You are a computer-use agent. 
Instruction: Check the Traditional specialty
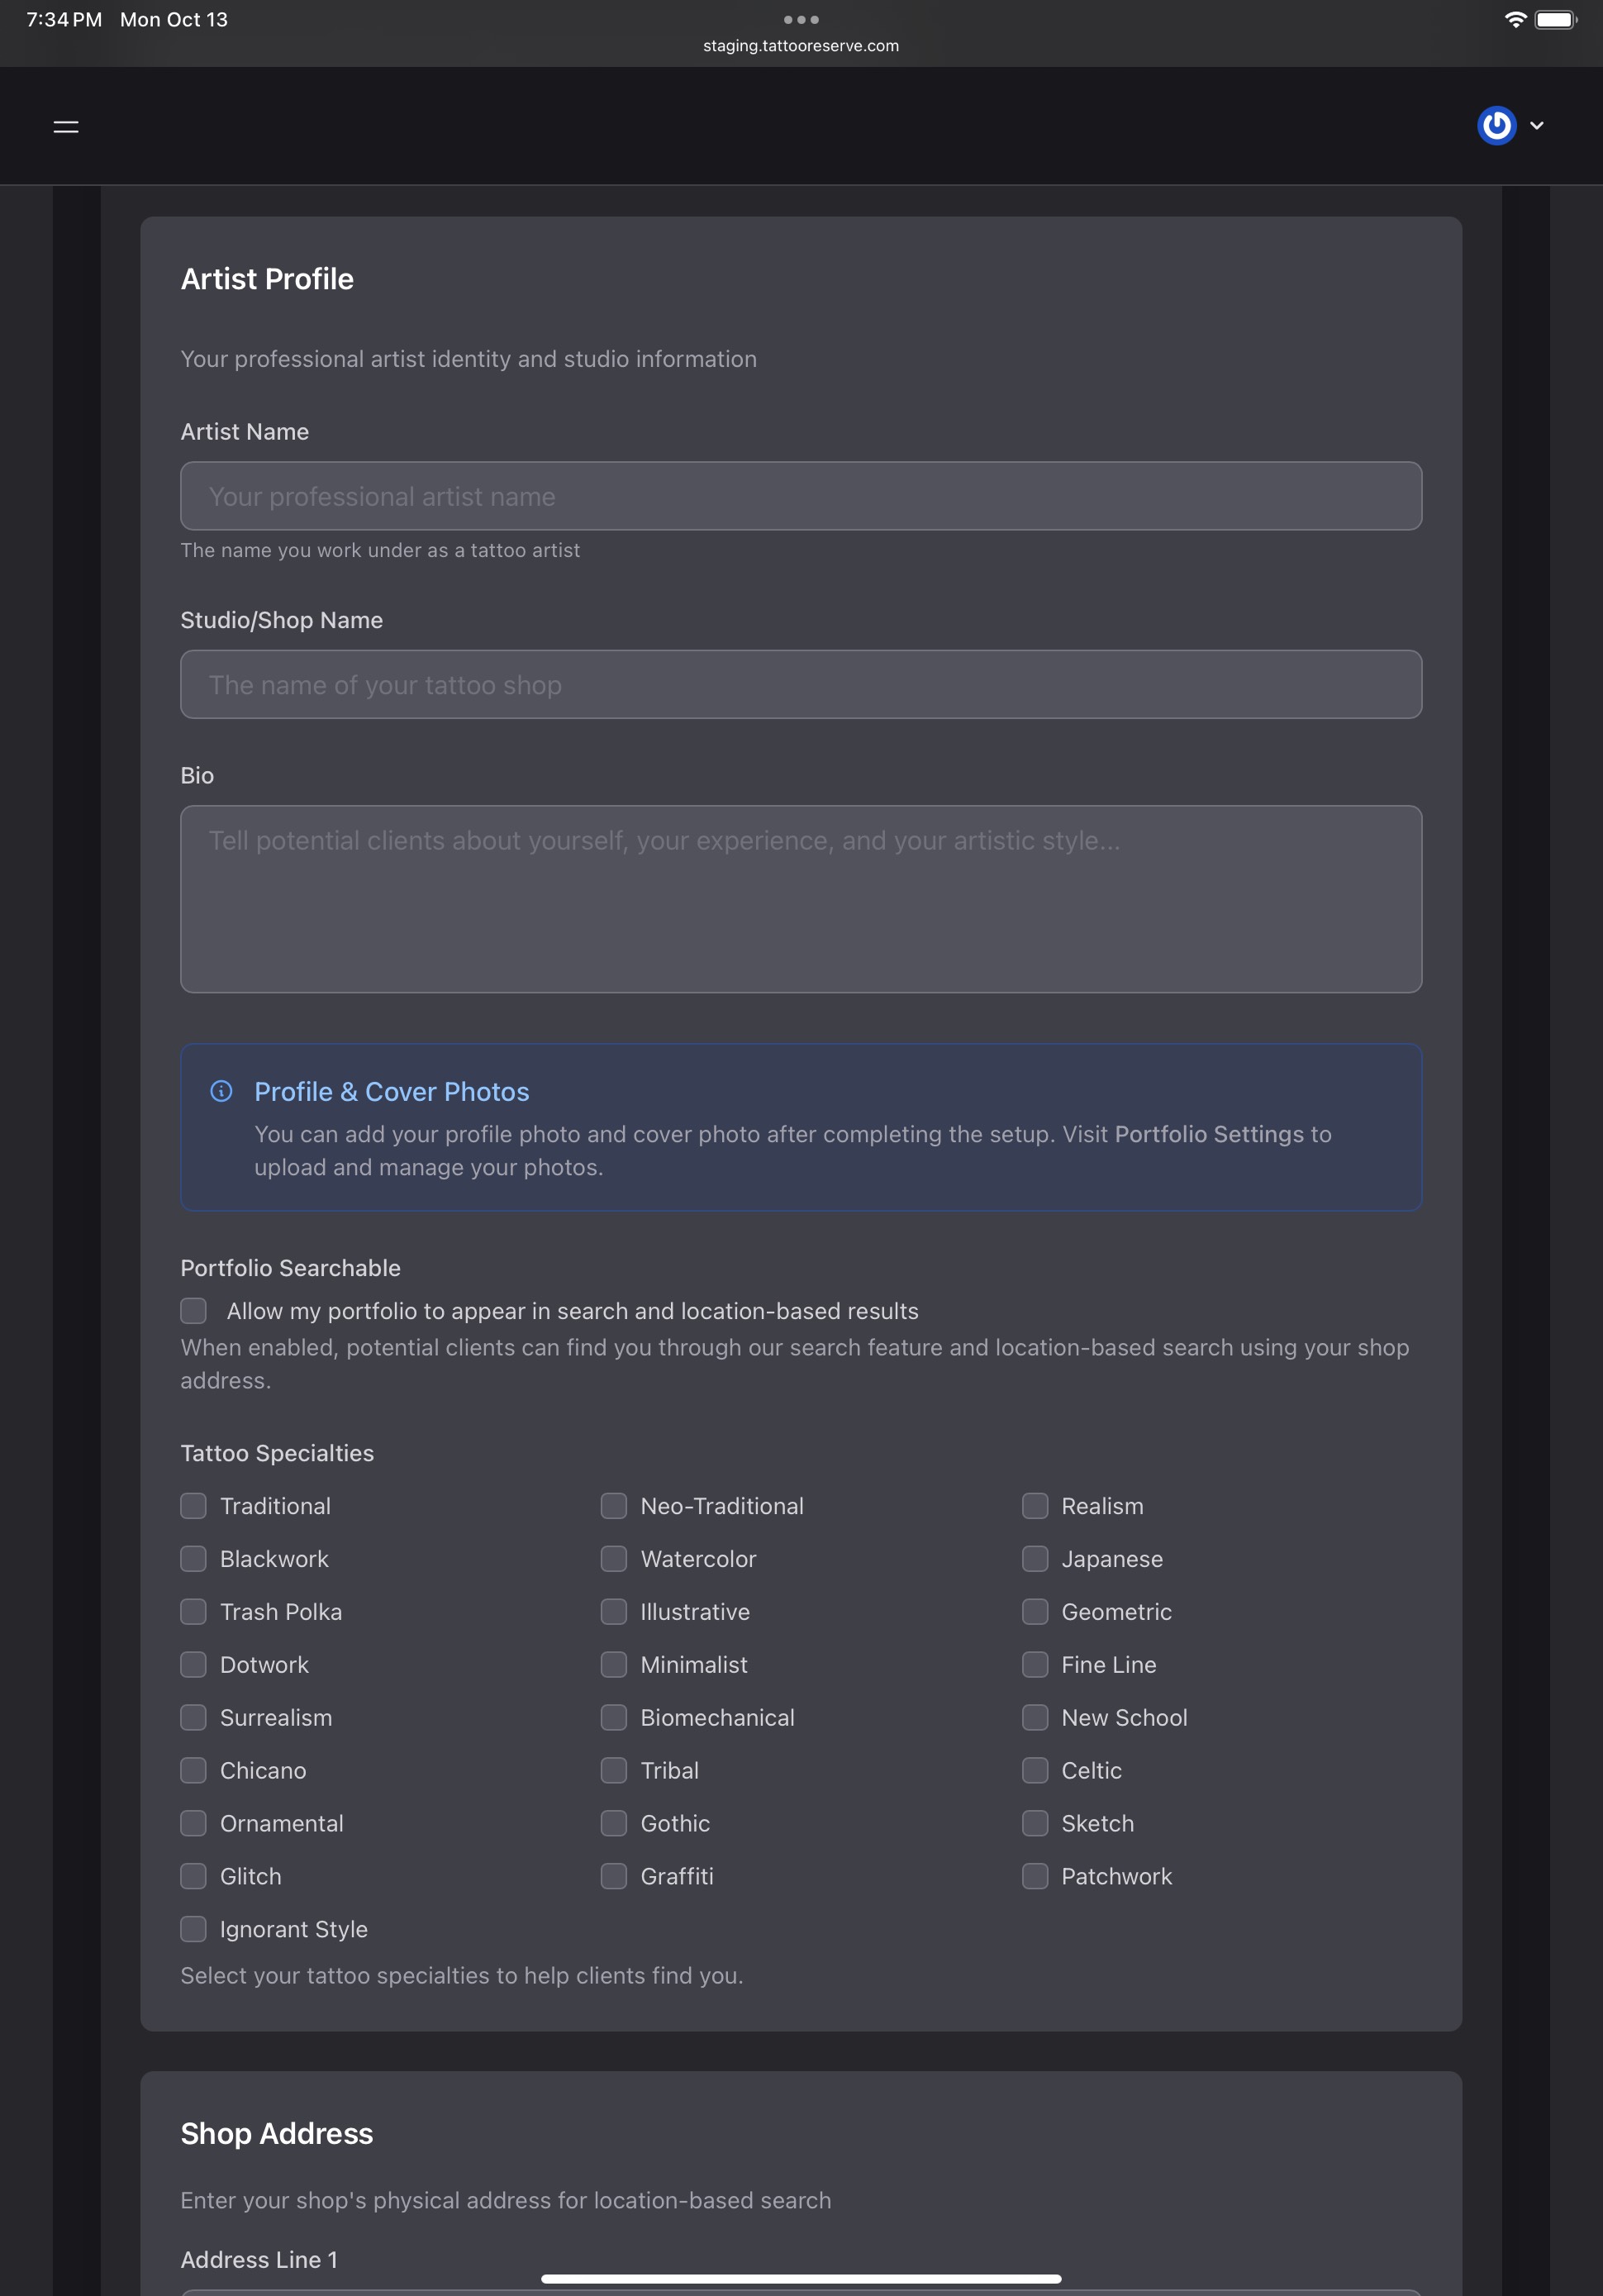pyautogui.click(x=193, y=1505)
